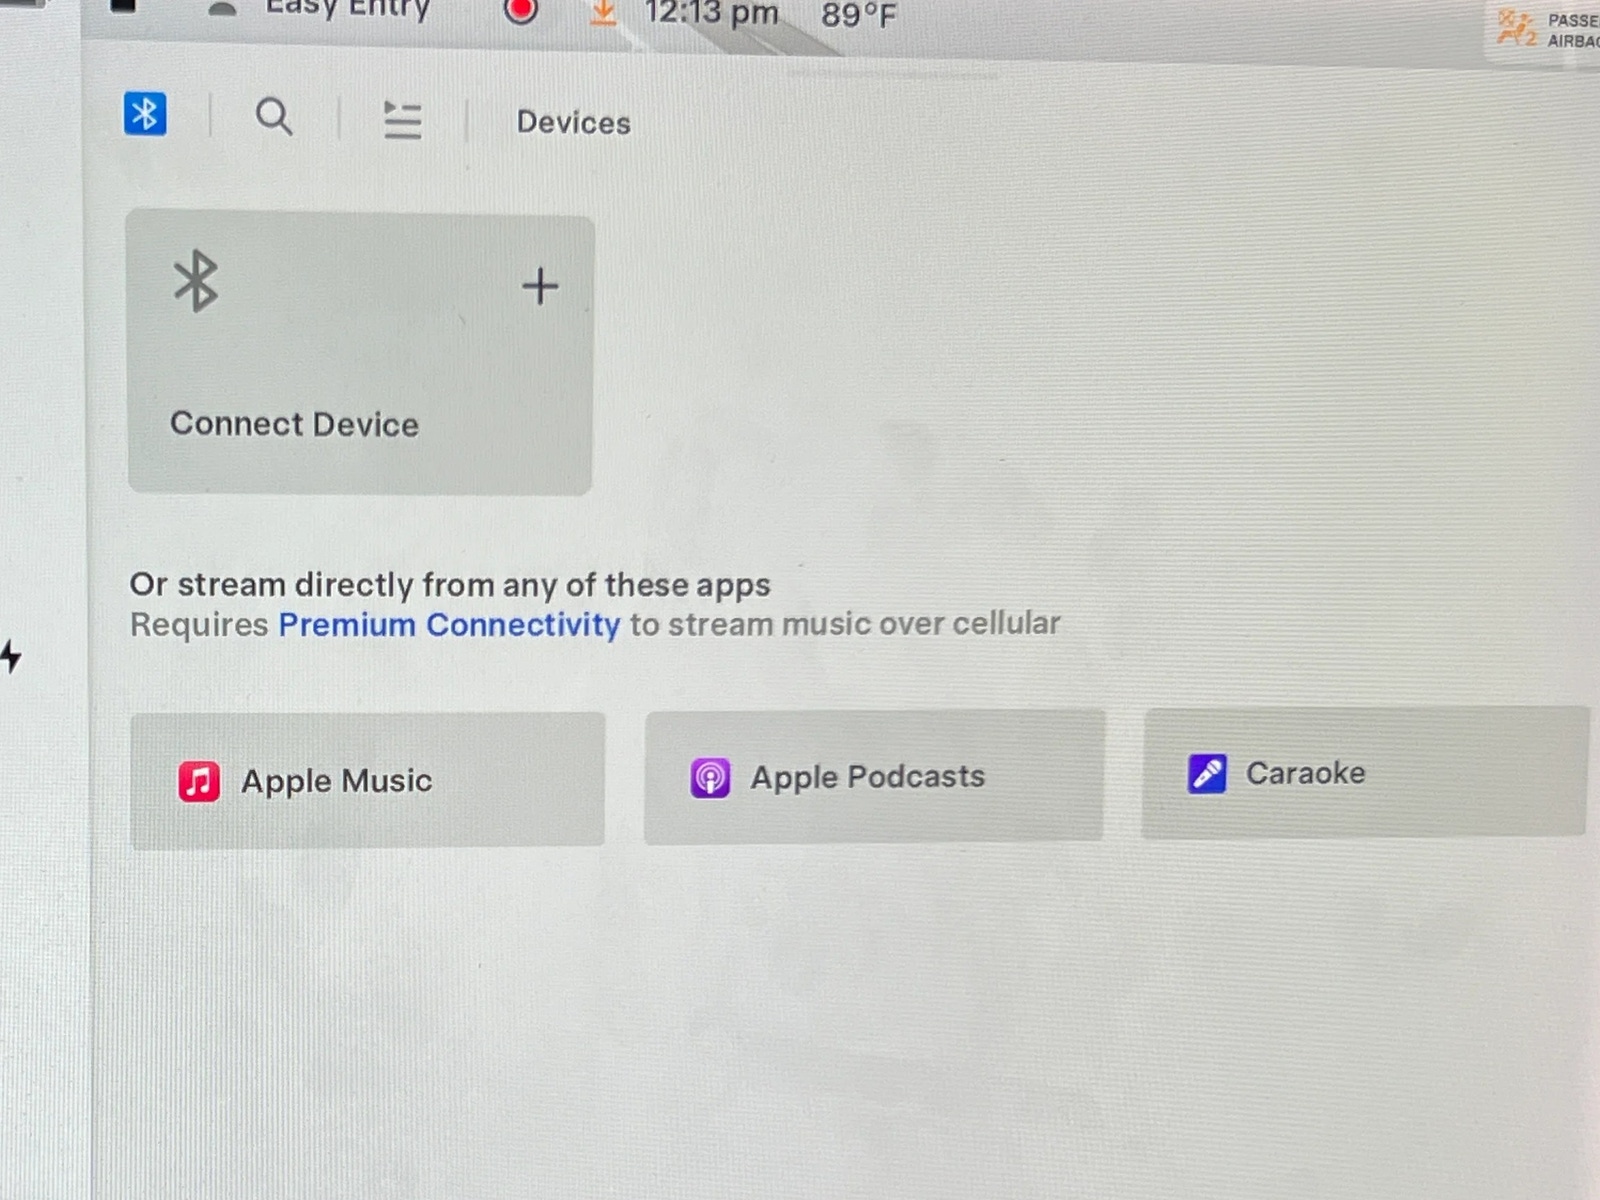Viewport: 1600px width, 1200px height.
Task: Launch the Apple Podcasts app button
Action: (874, 777)
